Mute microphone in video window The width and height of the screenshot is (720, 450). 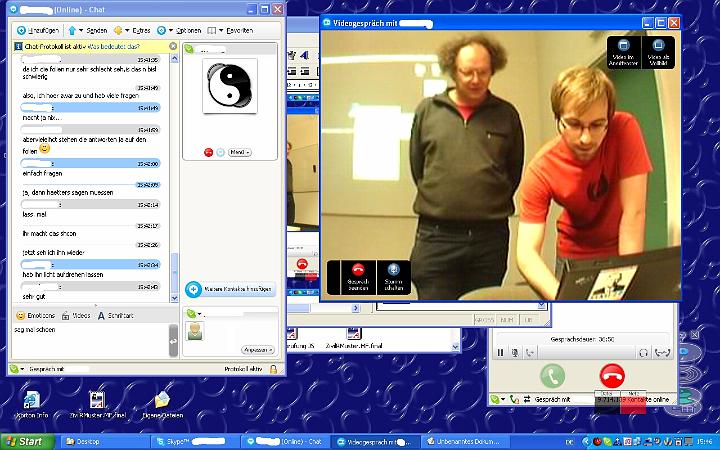pyautogui.click(x=394, y=277)
